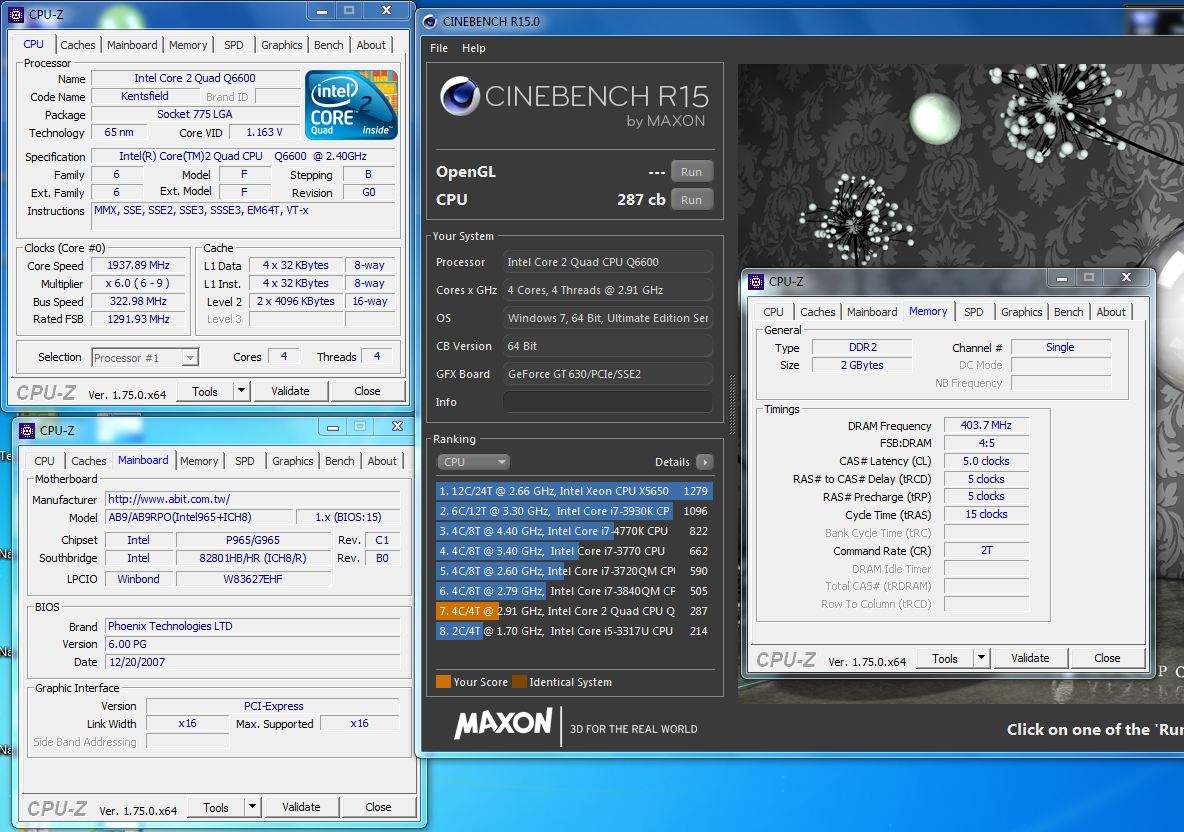1184x832 pixels.
Task: Expand Tools arrow in Mainboard window
Action: (252, 806)
